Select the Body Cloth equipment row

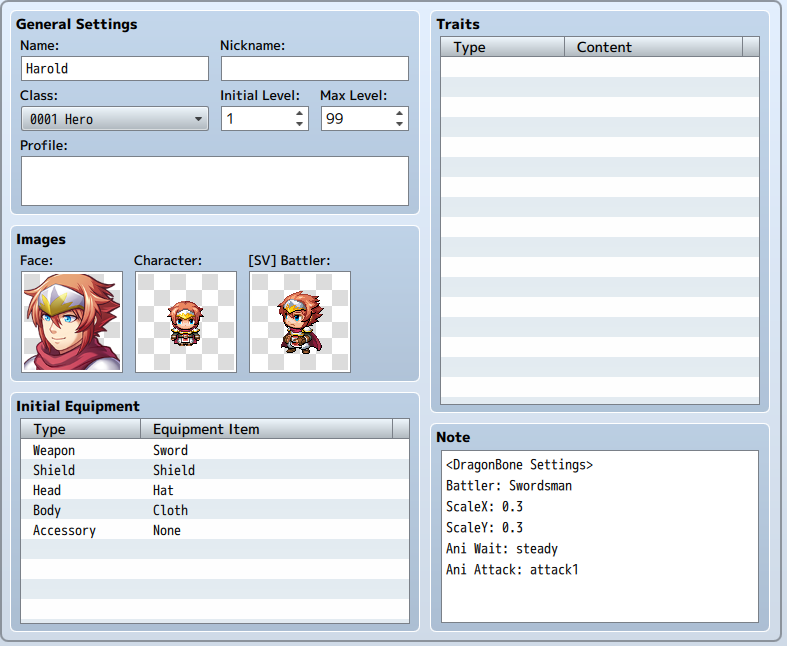point(215,510)
